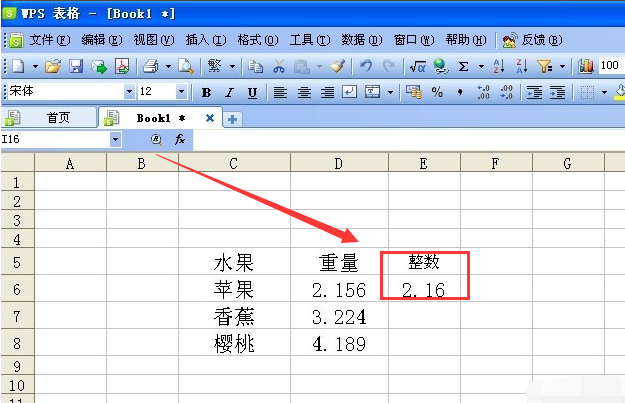Decrease indent button

pos(534,92)
